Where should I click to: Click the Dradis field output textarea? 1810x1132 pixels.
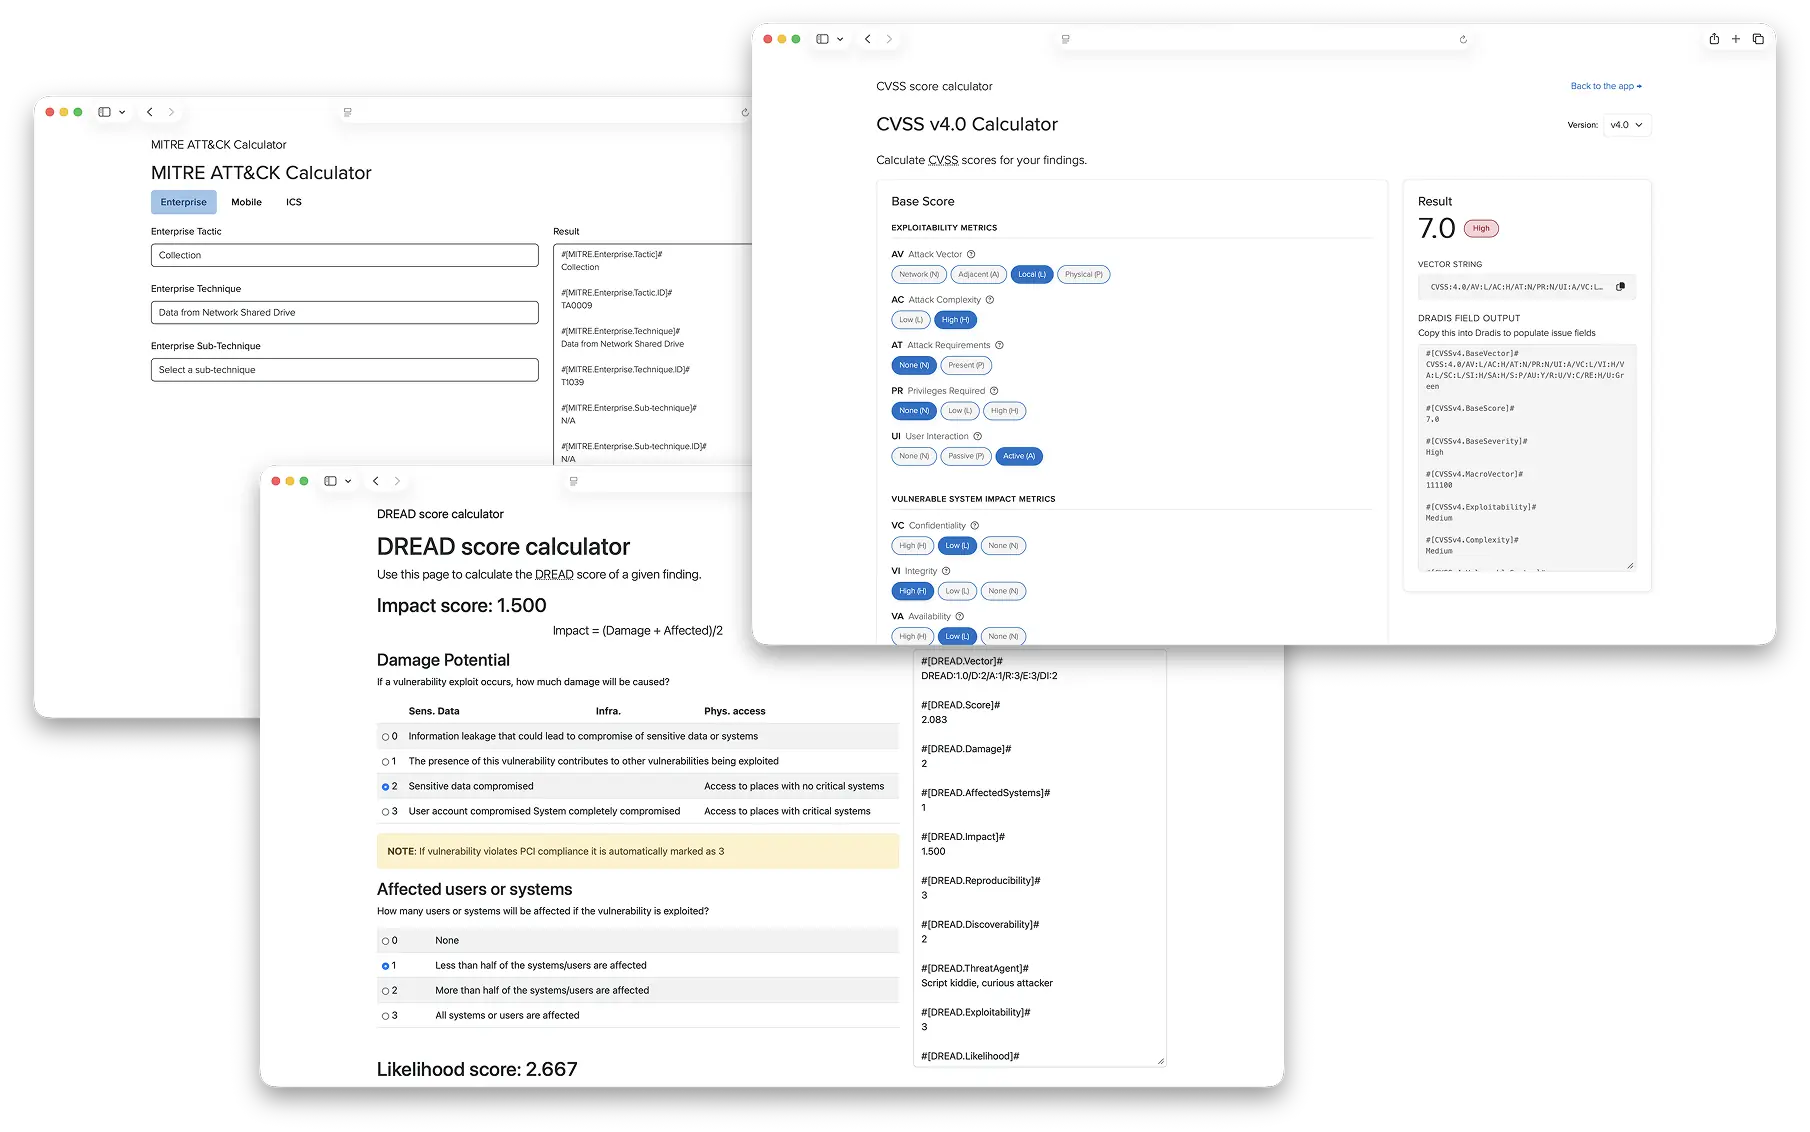(1527, 459)
